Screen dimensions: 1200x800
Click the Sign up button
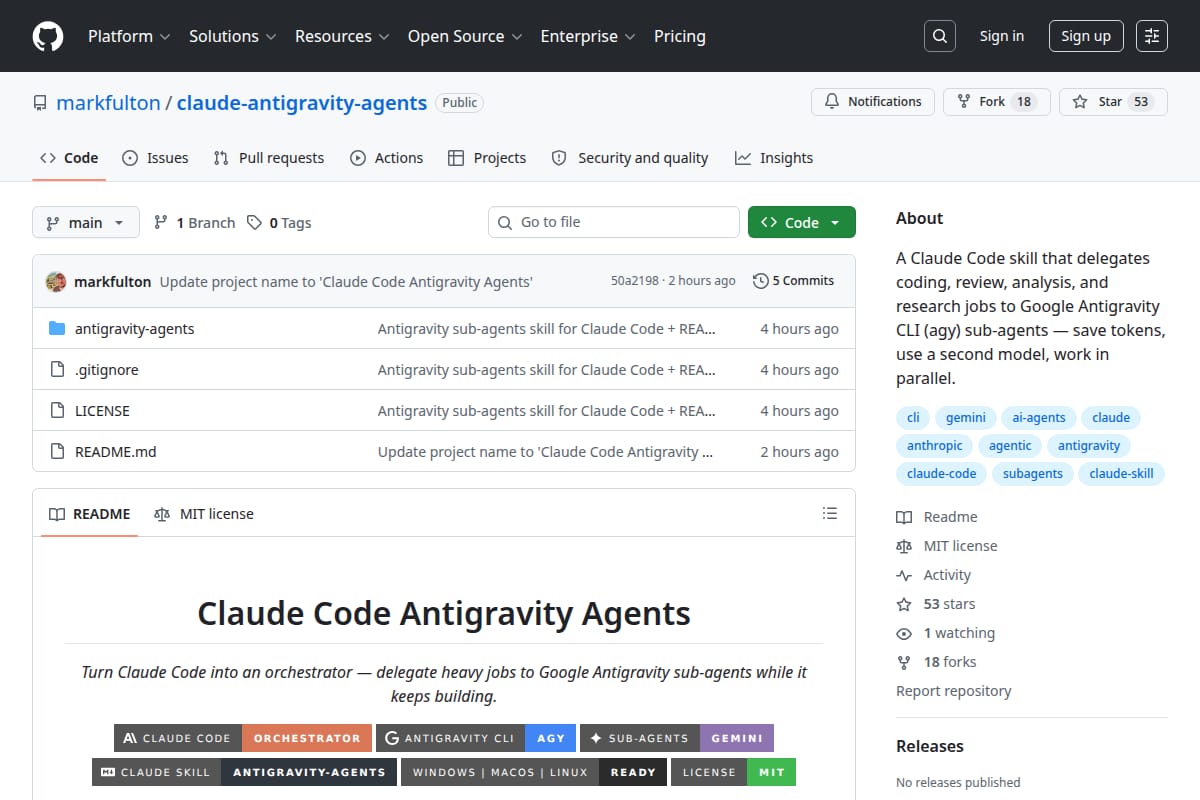1086,36
